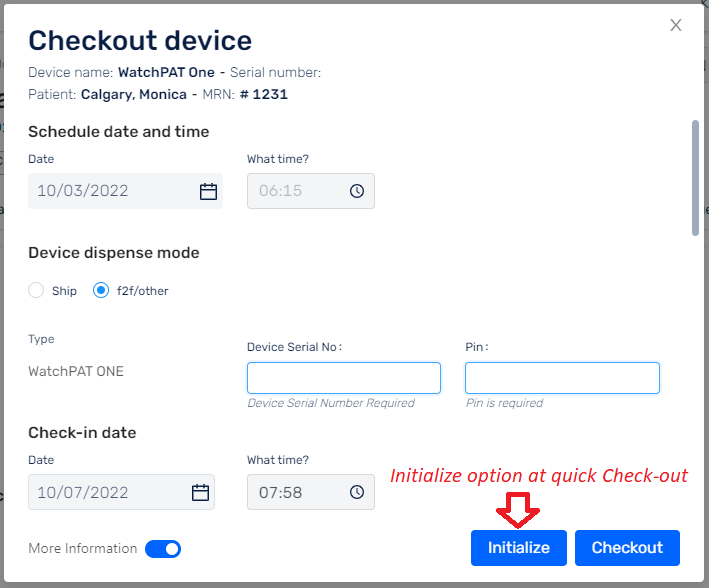Click the dialog vertical scrollbar
Viewport: 709px width, 588px height.
pos(695,178)
